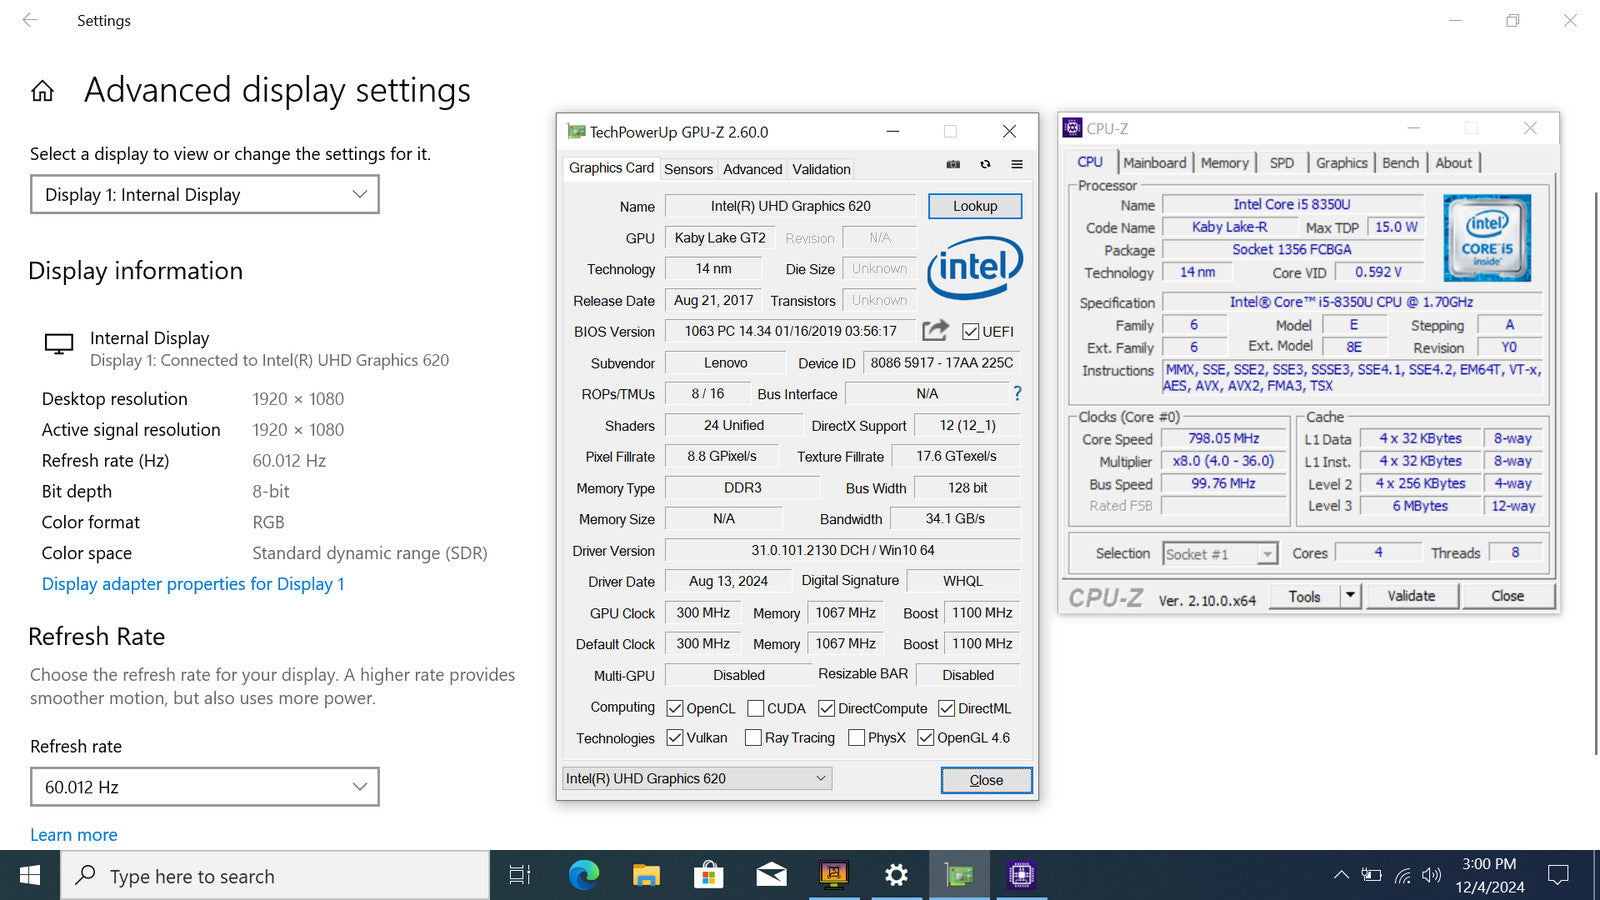Open File Explorer from the taskbar
The width and height of the screenshot is (1600, 900).
click(x=646, y=875)
